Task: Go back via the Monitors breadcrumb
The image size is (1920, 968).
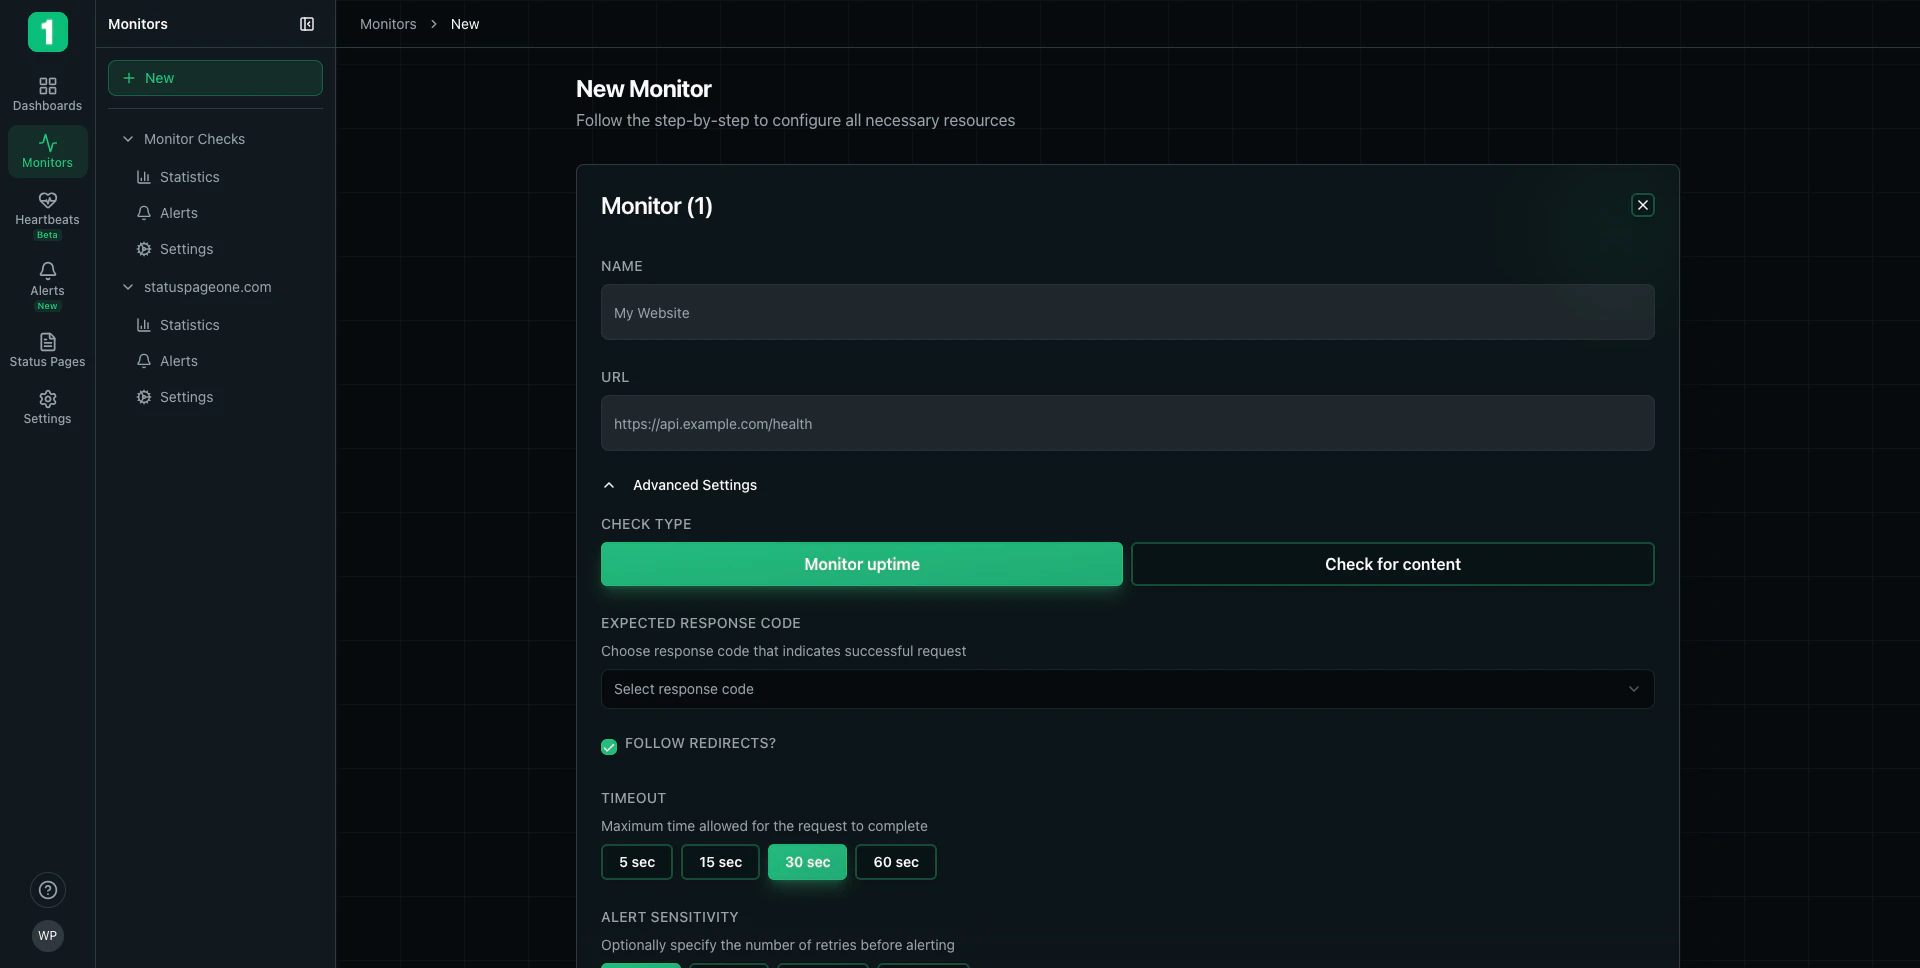Action: [387, 24]
